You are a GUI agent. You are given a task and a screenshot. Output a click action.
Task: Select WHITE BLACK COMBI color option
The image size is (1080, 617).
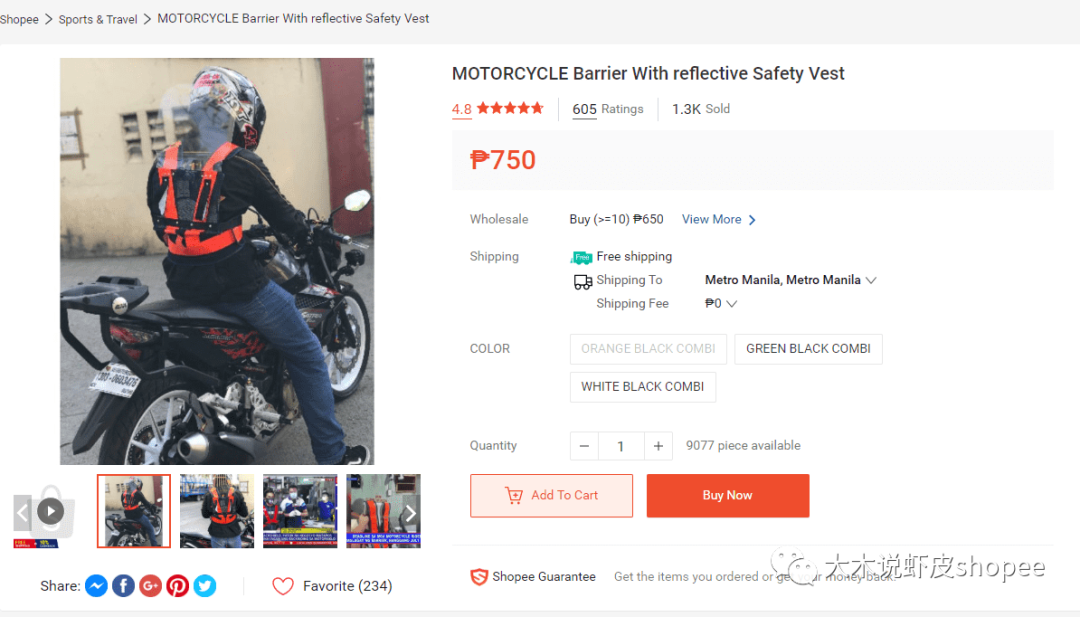click(643, 387)
